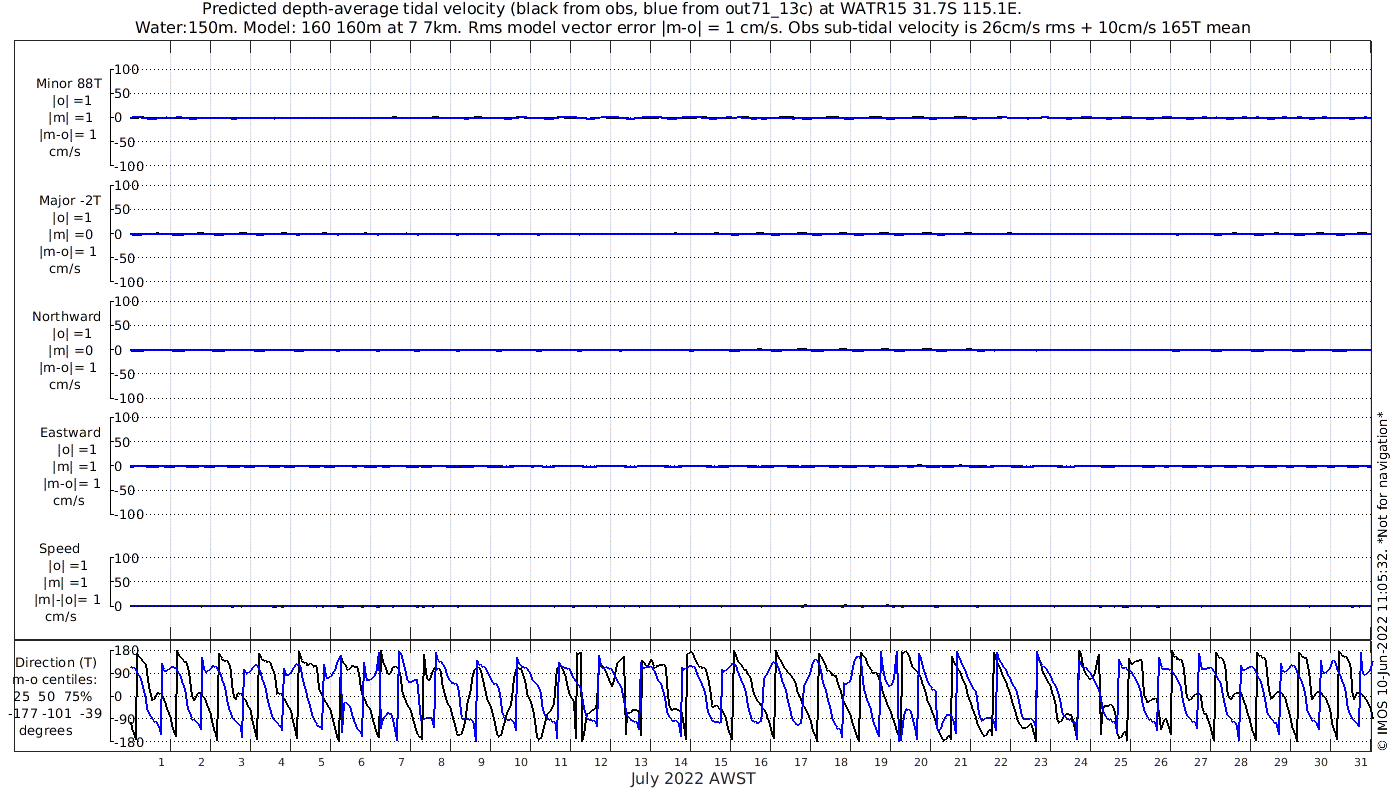Click the '100' tick of the Minor 88T axis
The height and width of the screenshot is (800, 1400).
click(x=126, y=70)
